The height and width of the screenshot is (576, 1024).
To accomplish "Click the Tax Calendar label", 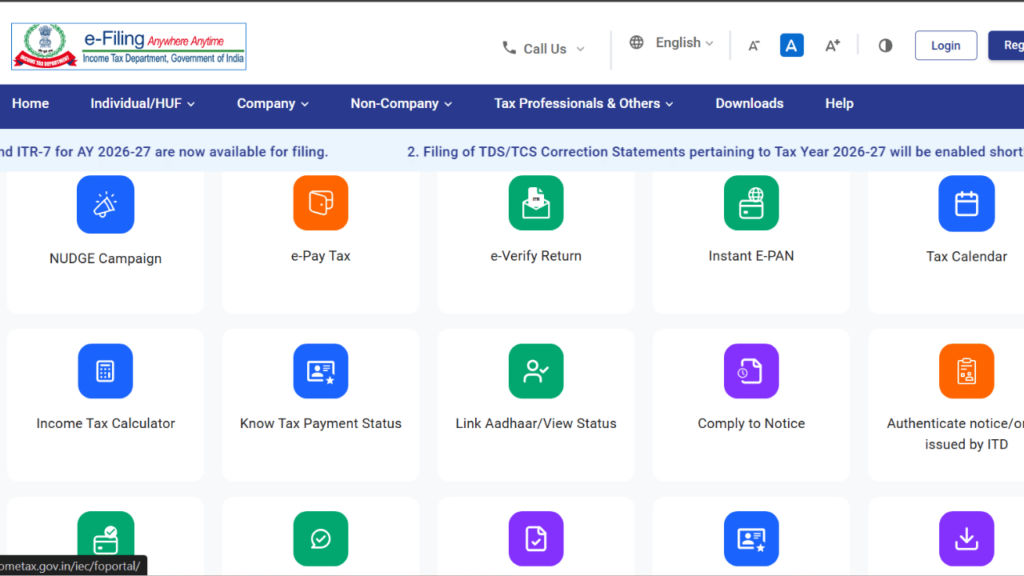I will click(967, 257).
